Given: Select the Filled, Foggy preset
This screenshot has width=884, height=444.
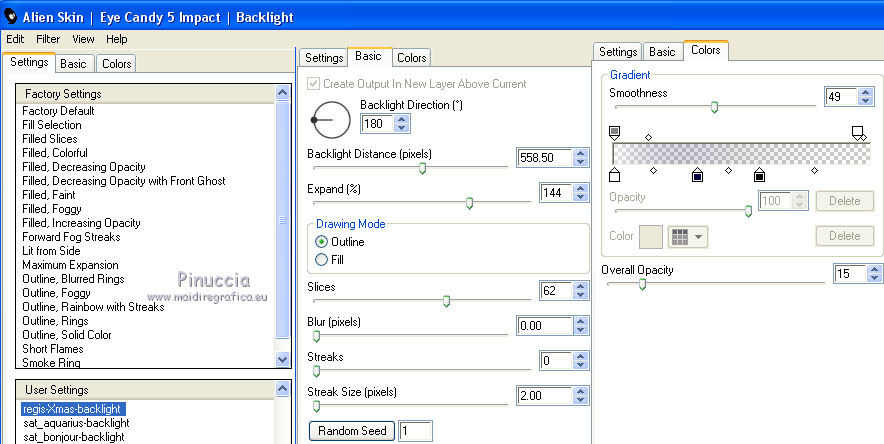Looking at the screenshot, I should pos(52,209).
